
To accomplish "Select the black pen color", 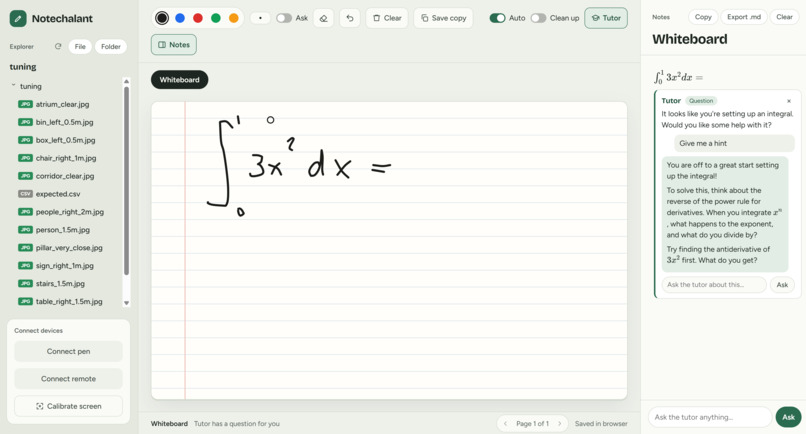I will (x=162, y=18).
